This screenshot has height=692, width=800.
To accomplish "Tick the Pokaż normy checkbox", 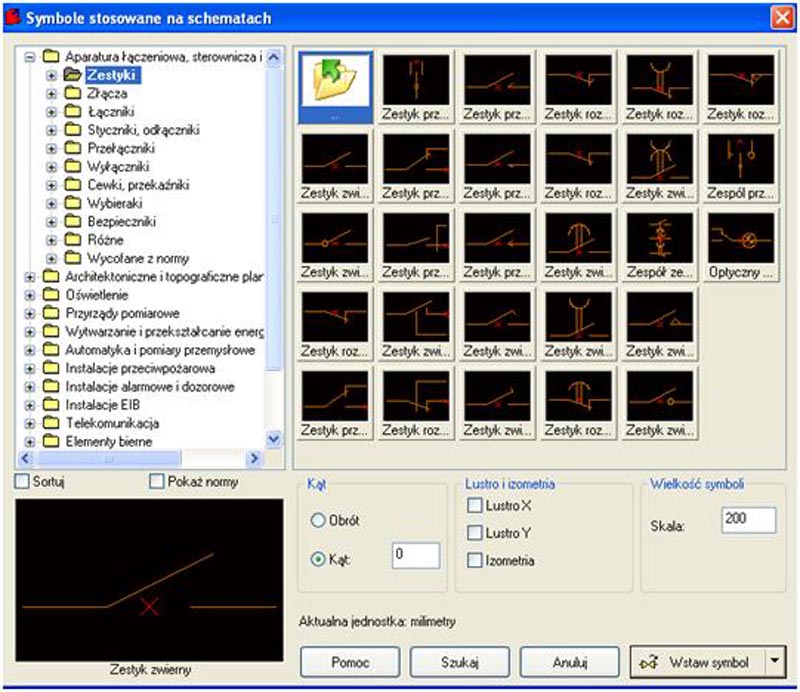I will tap(157, 481).
